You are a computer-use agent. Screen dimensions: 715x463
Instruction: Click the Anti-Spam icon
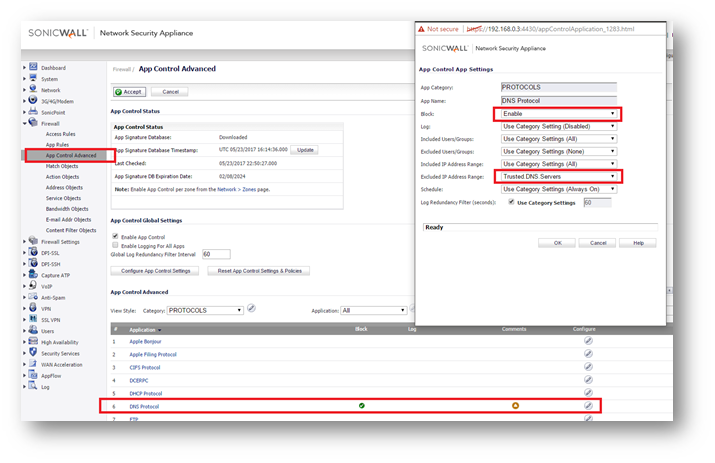(x=33, y=297)
